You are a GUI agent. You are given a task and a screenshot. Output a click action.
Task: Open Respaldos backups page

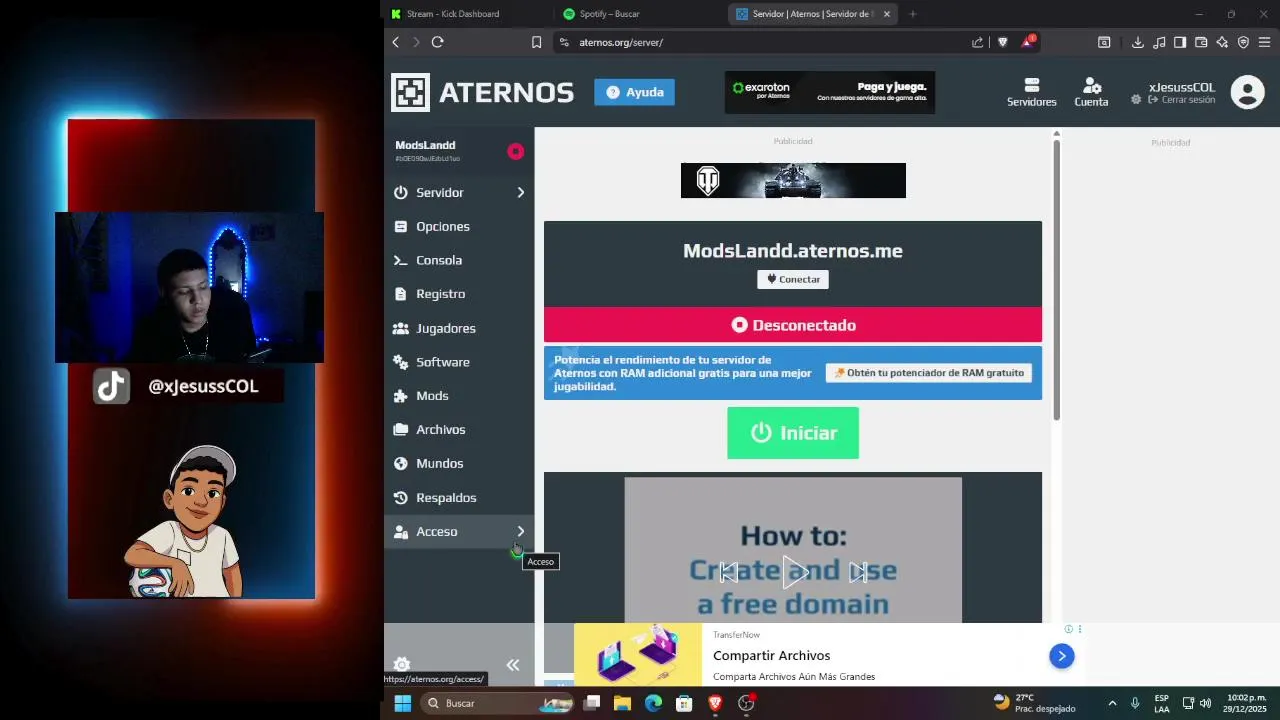[459, 497]
